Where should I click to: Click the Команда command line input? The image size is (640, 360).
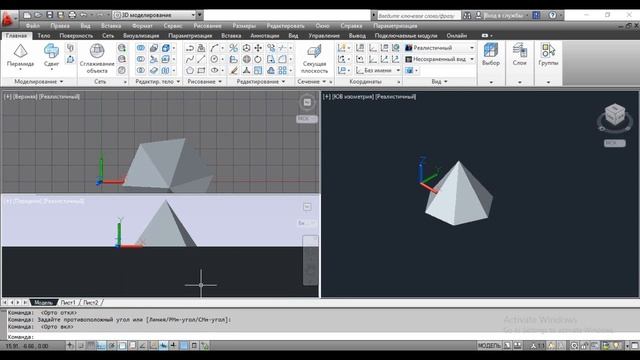(322, 337)
